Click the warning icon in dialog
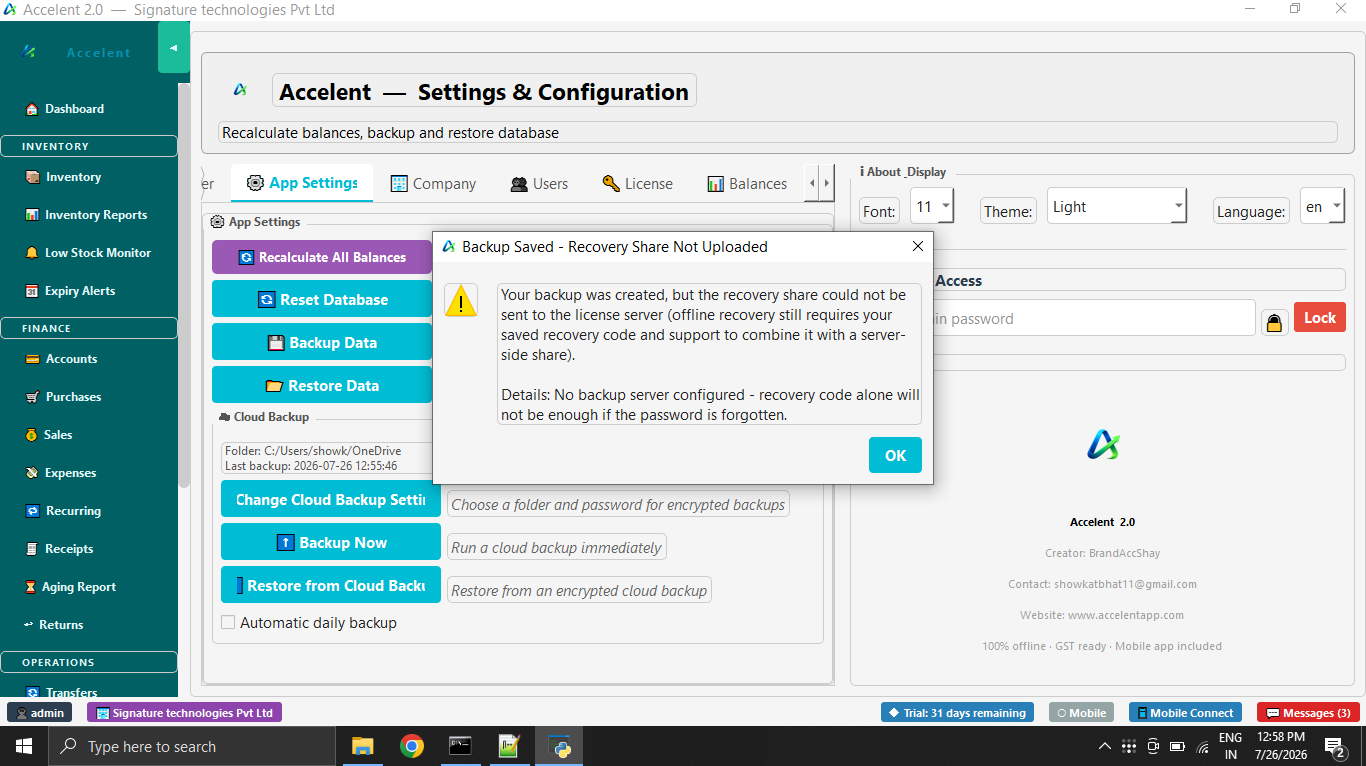 point(461,300)
